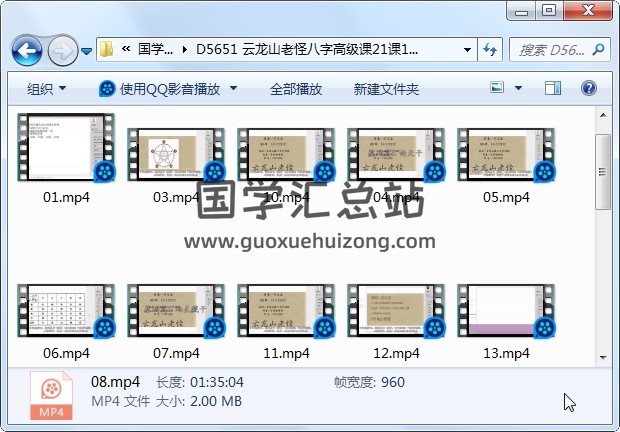Toggle the preview pane button
The height and width of the screenshot is (432, 620).
(553, 88)
